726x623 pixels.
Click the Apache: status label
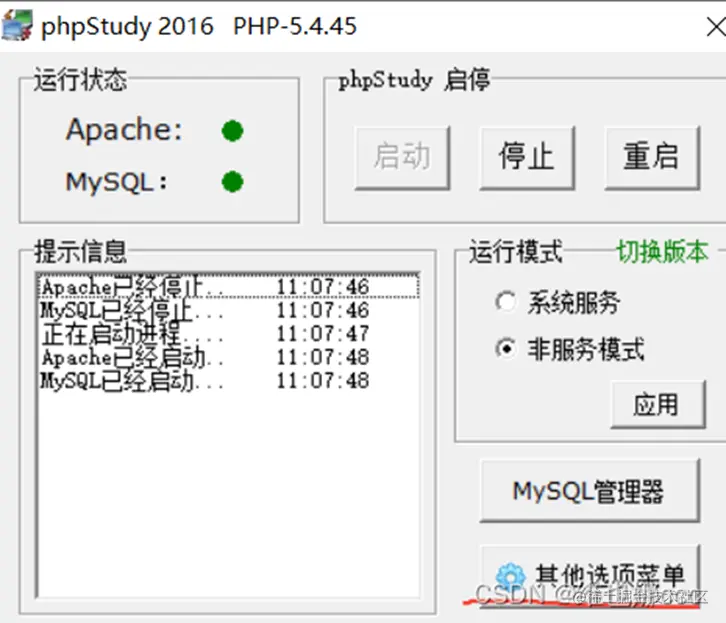[x=124, y=130]
